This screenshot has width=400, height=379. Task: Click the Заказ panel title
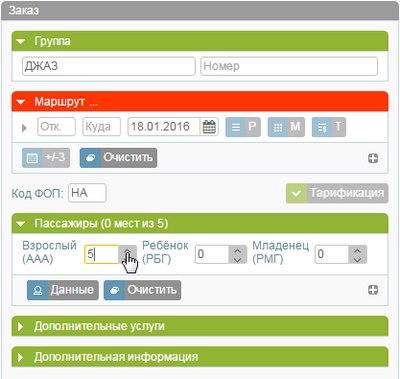24,11
